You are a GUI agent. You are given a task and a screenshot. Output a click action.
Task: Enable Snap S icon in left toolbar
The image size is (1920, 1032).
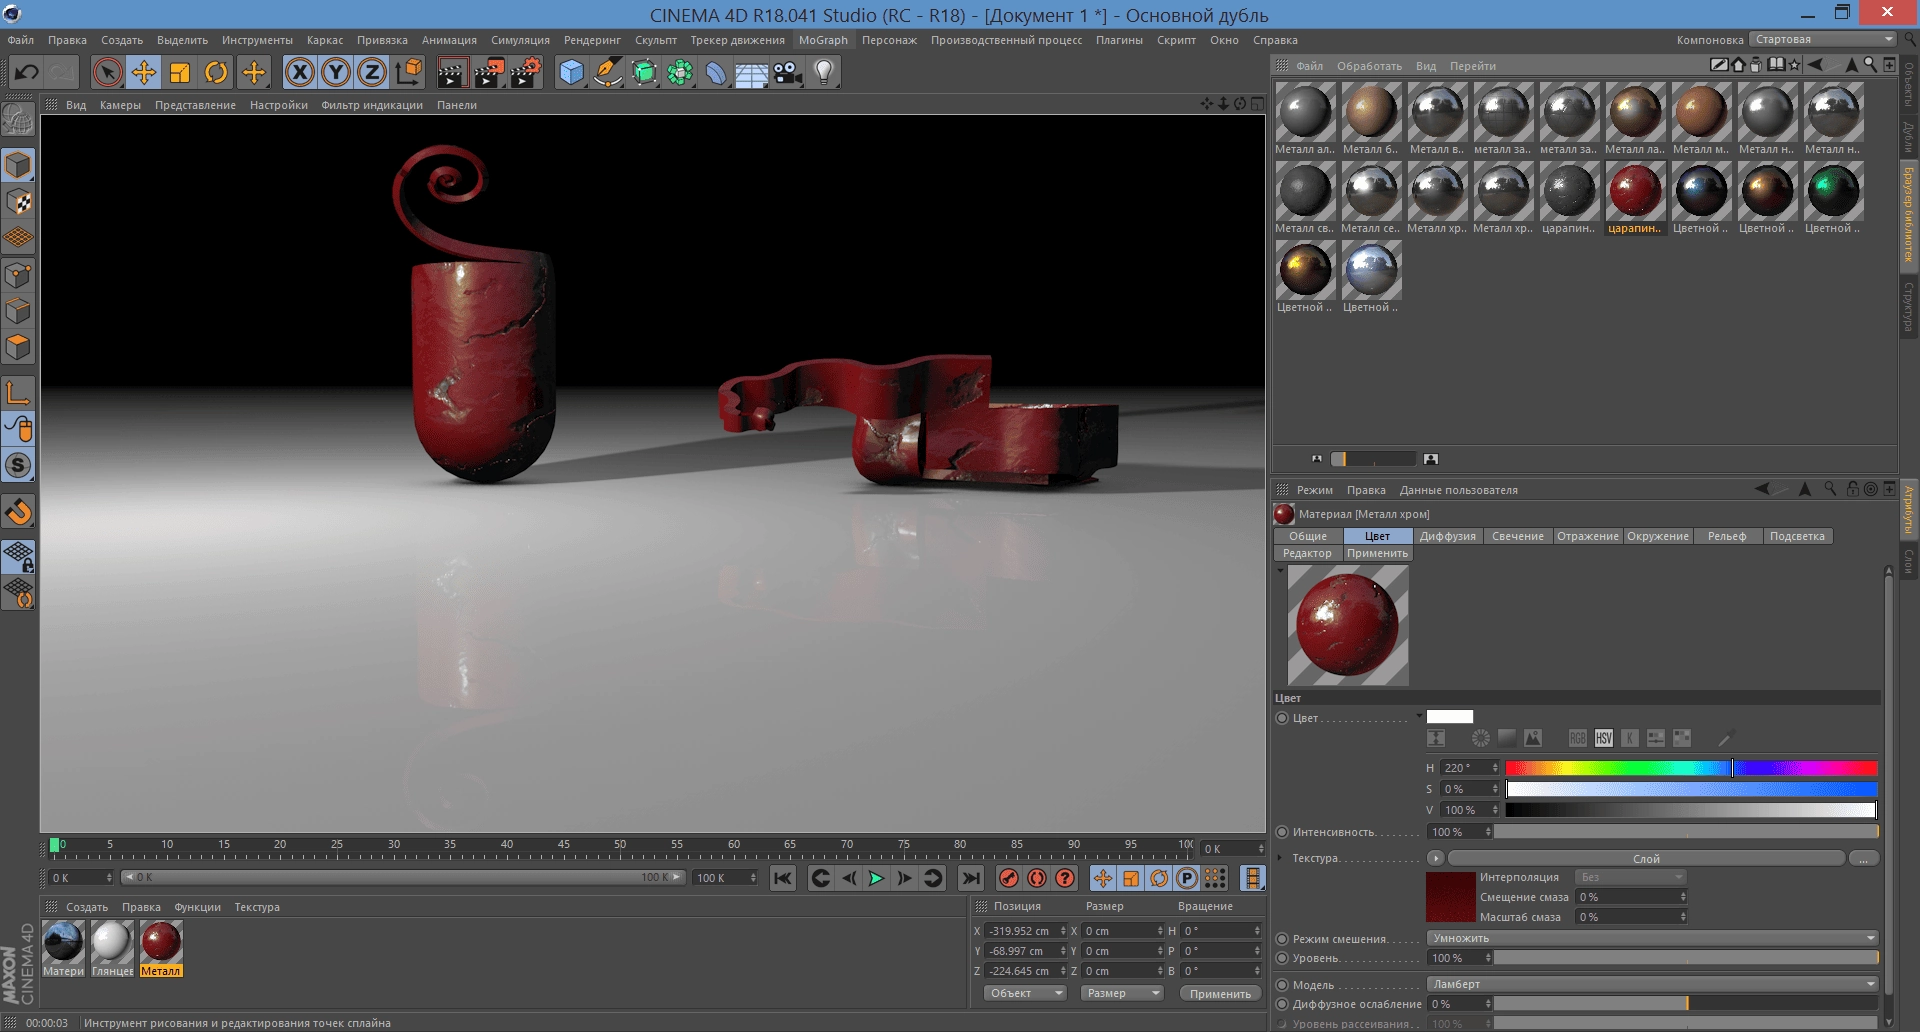(x=18, y=465)
